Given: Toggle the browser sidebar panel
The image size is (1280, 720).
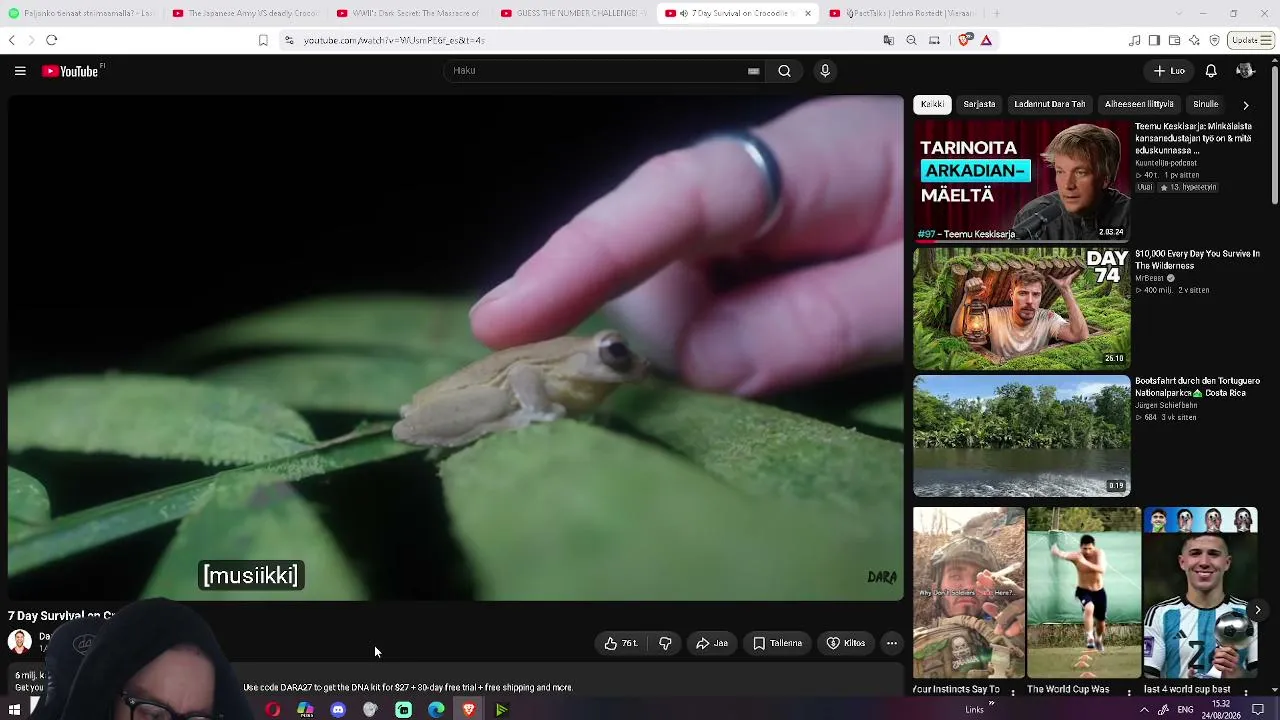Looking at the screenshot, I should pyautogui.click(x=1154, y=40).
